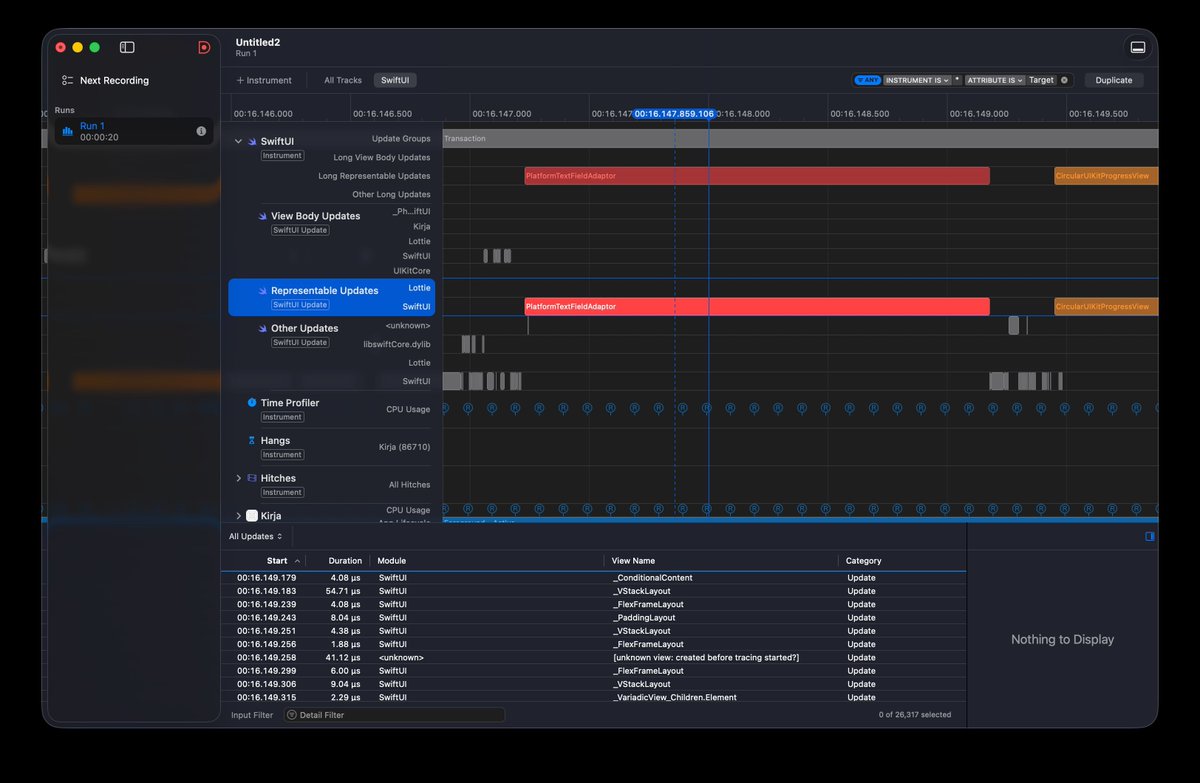Add a new instrument with + Instrument
The height and width of the screenshot is (783, 1200).
tap(264, 80)
